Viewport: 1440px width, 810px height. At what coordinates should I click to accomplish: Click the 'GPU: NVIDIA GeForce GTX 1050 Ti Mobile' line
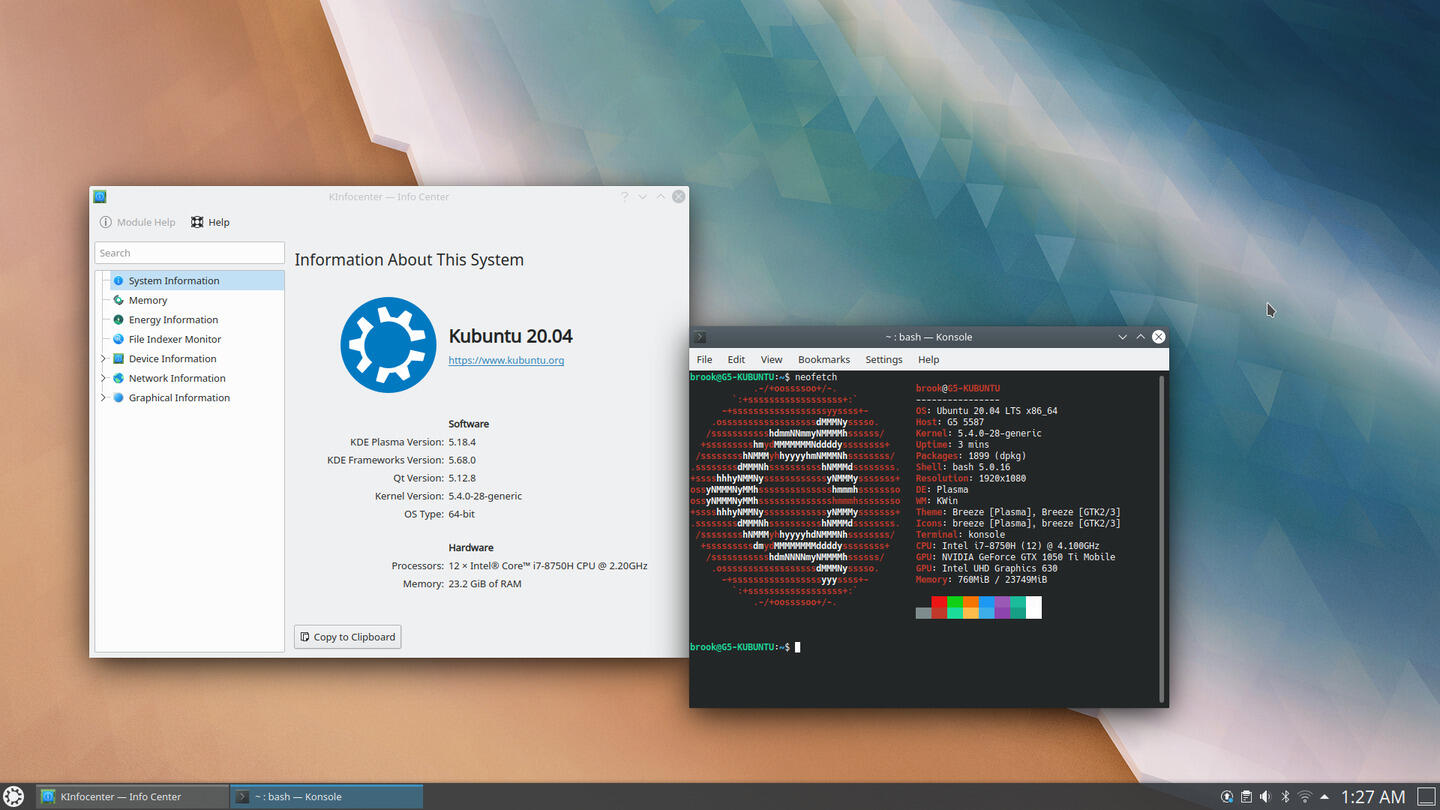pyautogui.click(x=1015, y=557)
